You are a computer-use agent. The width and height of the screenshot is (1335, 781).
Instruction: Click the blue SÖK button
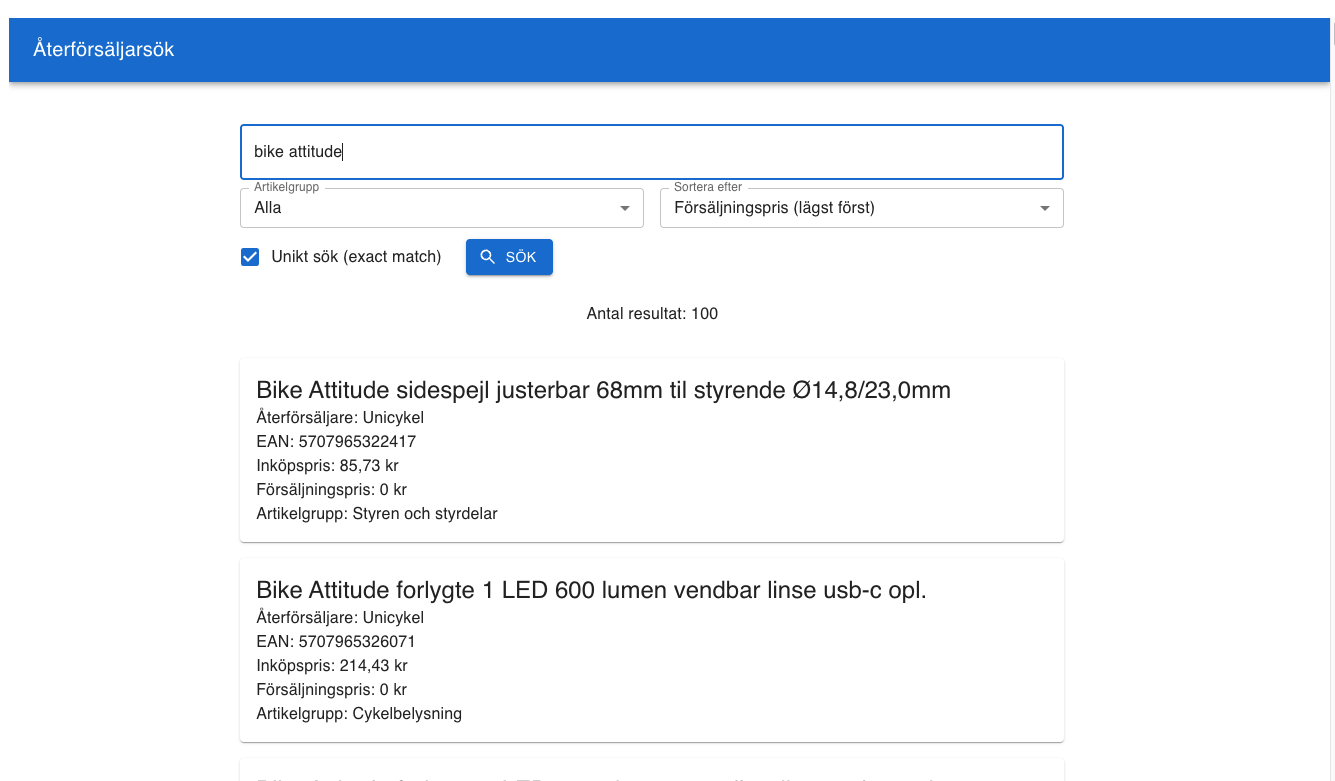(x=509, y=257)
